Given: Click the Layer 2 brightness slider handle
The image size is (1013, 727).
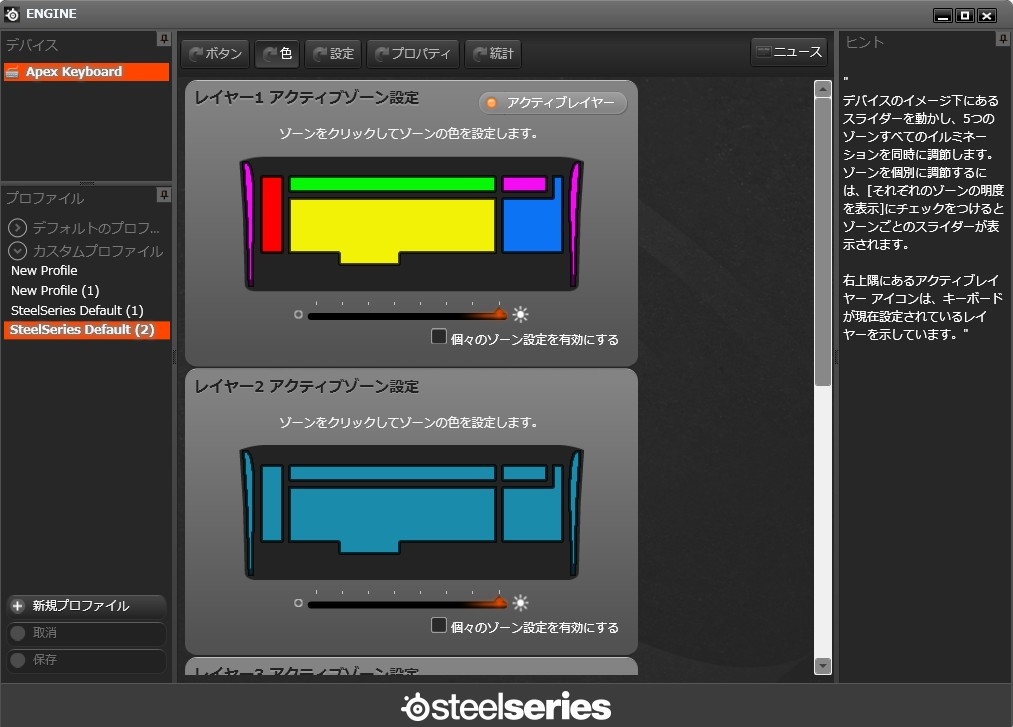Looking at the screenshot, I should pyautogui.click(x=499, y=602).
